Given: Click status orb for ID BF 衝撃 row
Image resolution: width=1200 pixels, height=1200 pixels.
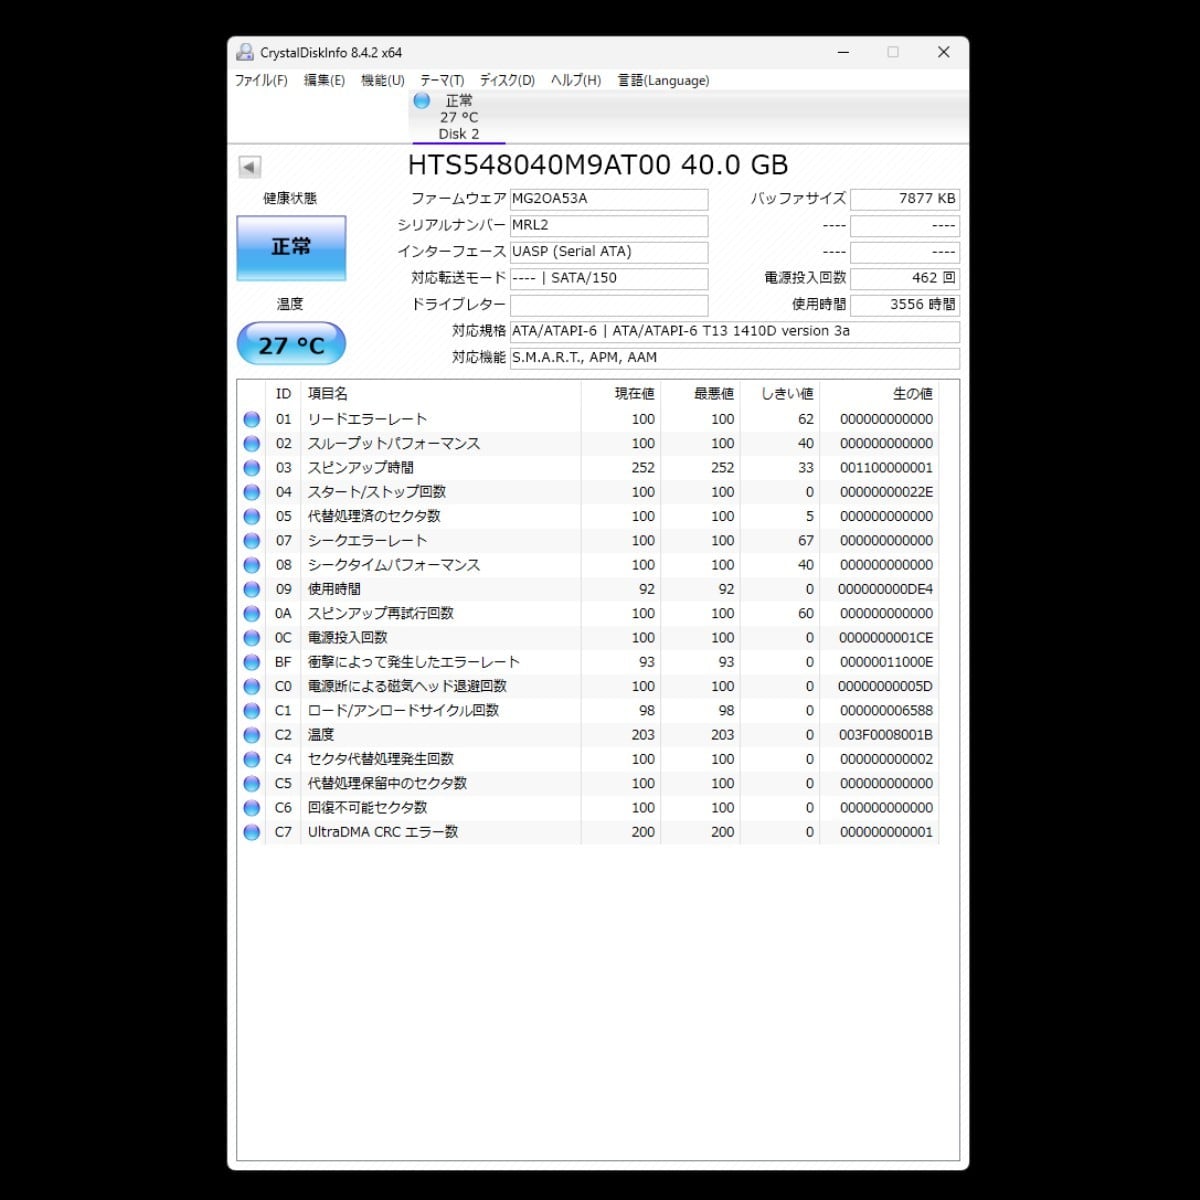Looking at the screenshot, I should tap(252, 662).
